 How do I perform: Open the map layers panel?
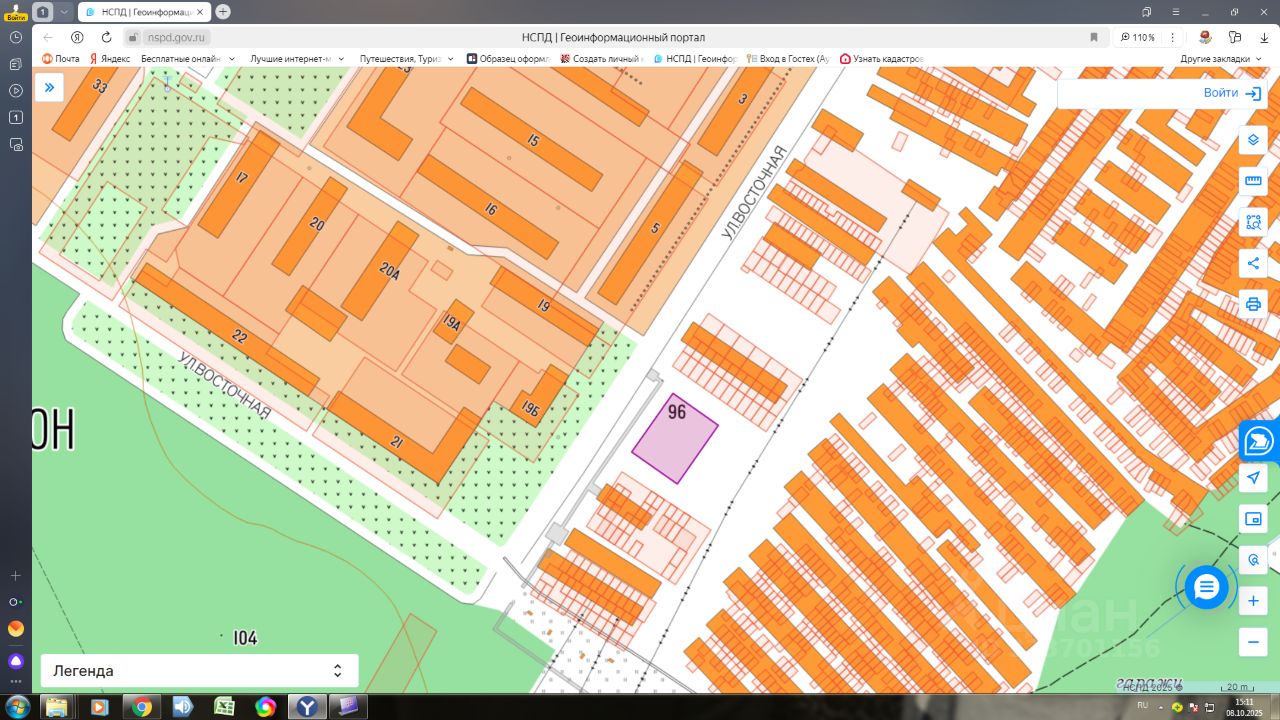[1253, 140]
